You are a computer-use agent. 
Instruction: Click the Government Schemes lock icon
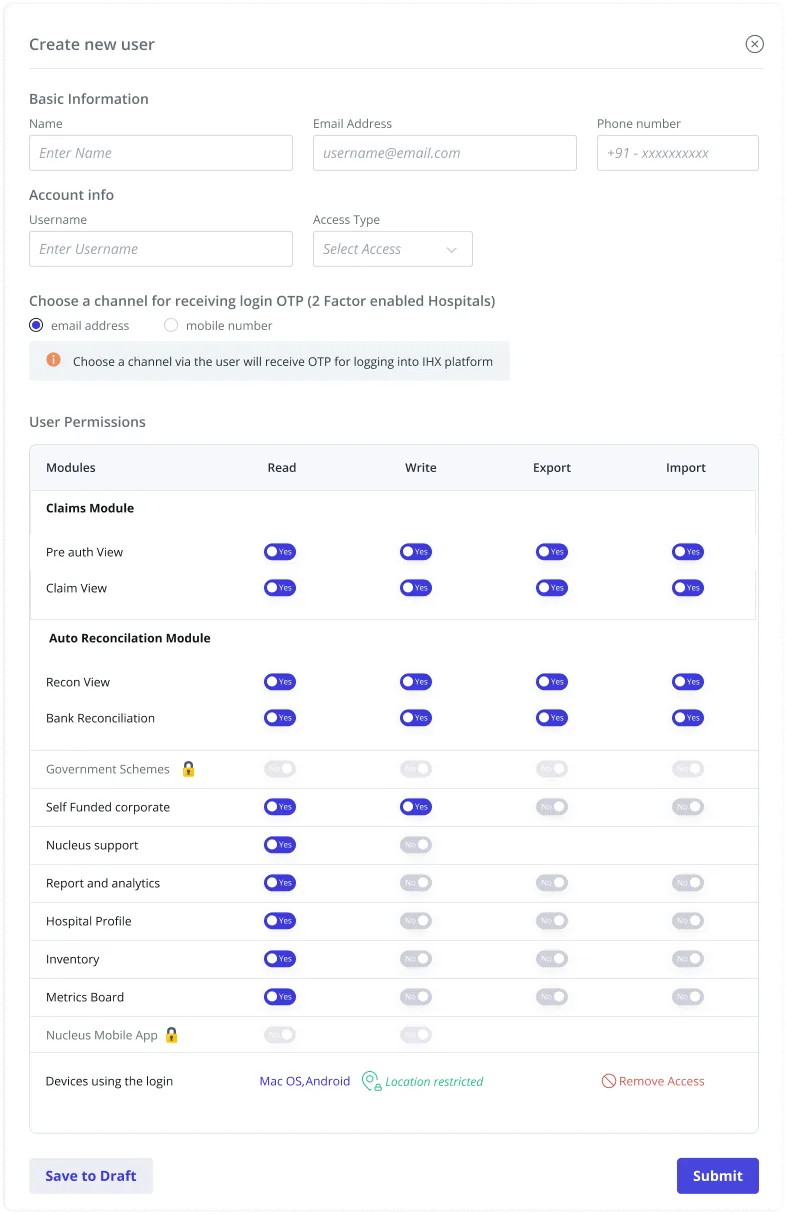tap(188, 769)
